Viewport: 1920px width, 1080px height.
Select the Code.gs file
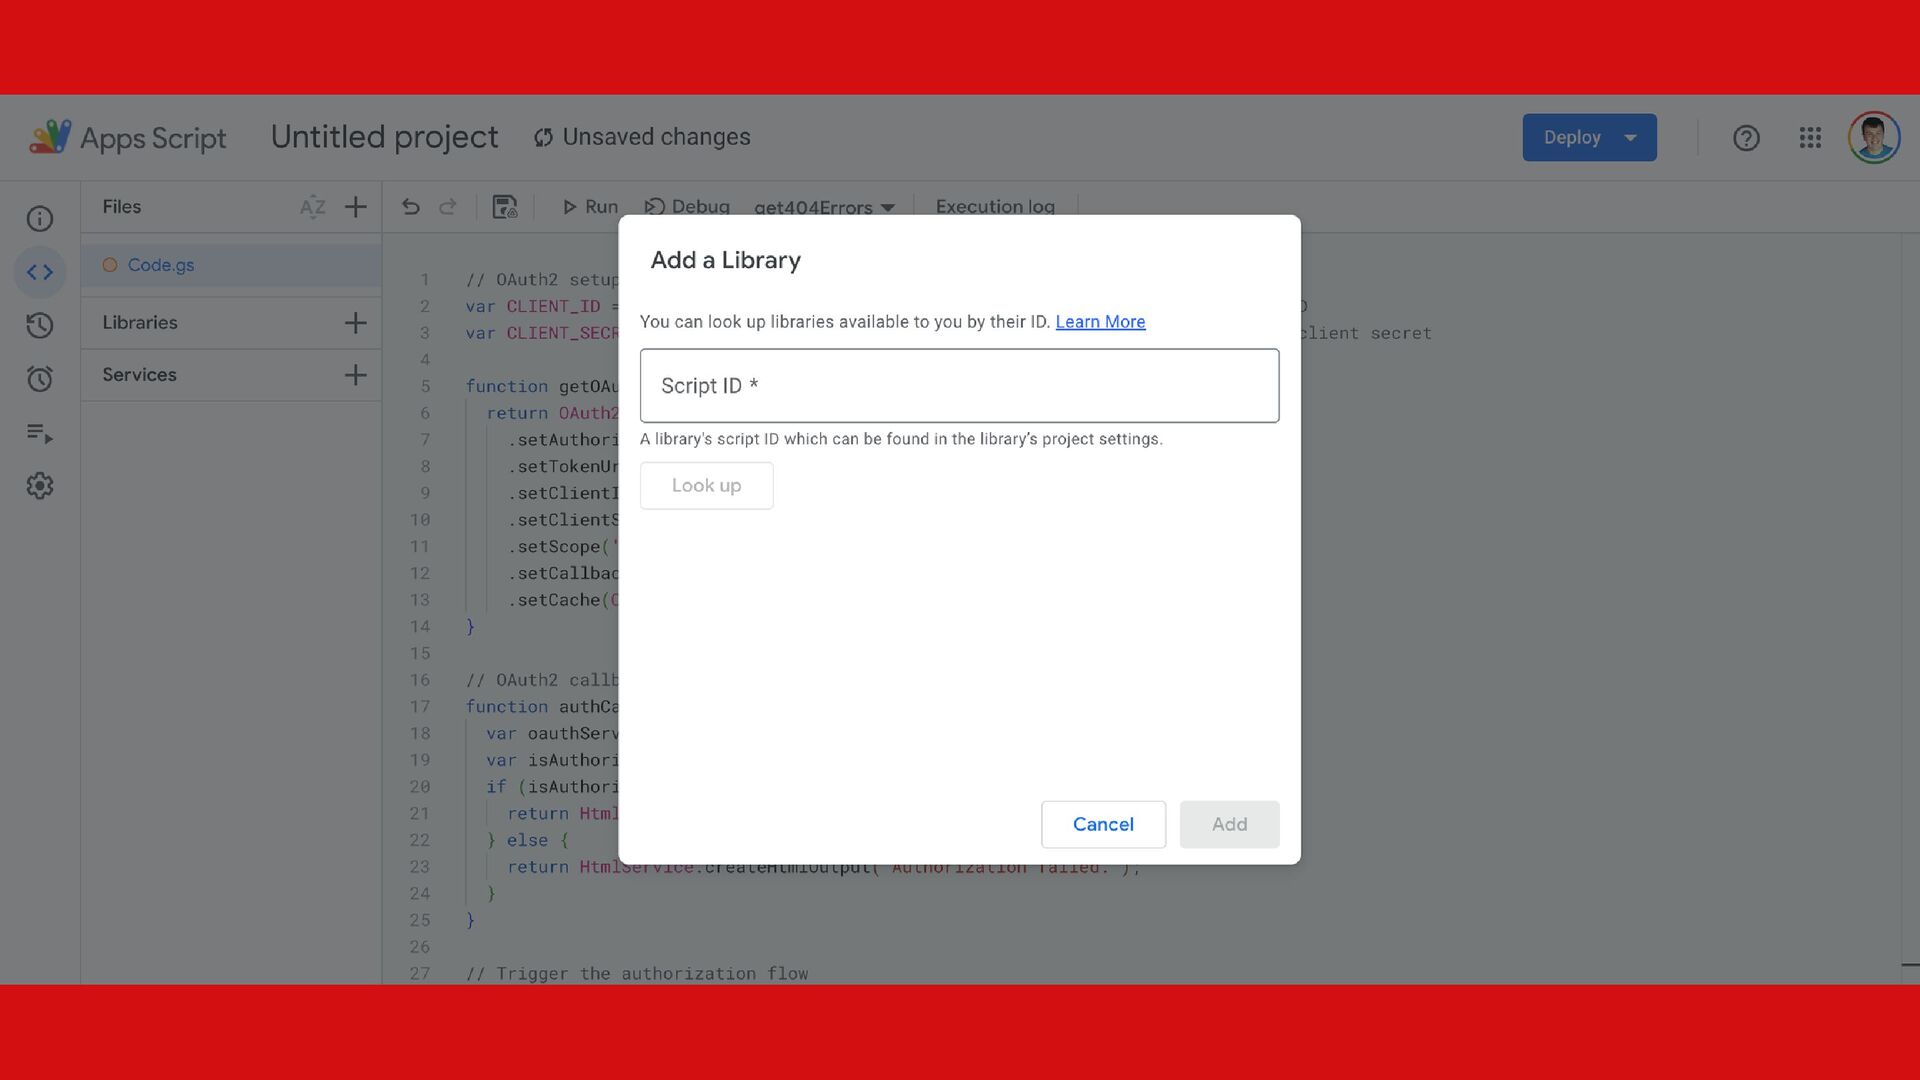pos(161,265)
